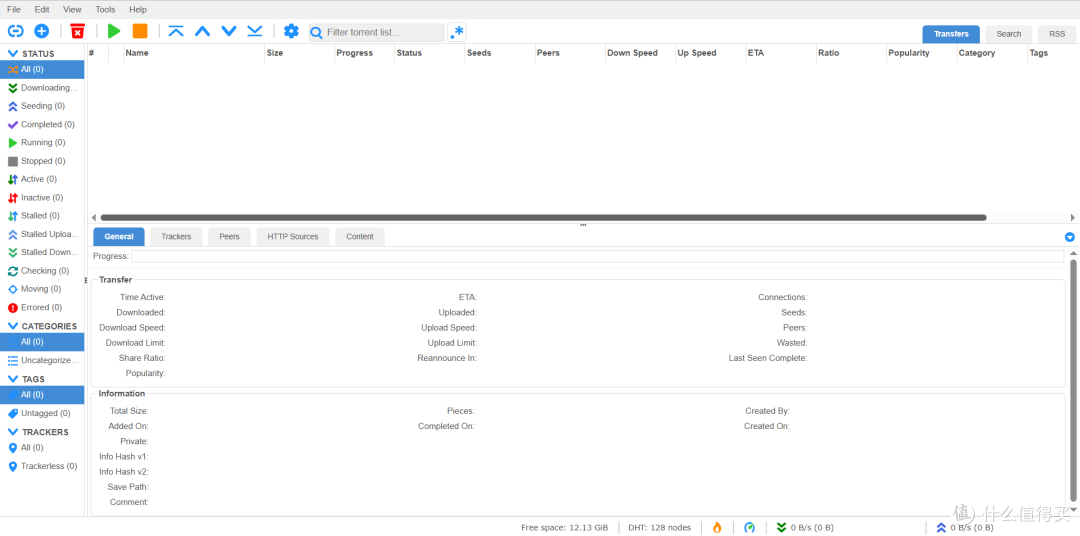Collapse the STATUS filter section

pos(13,54)
